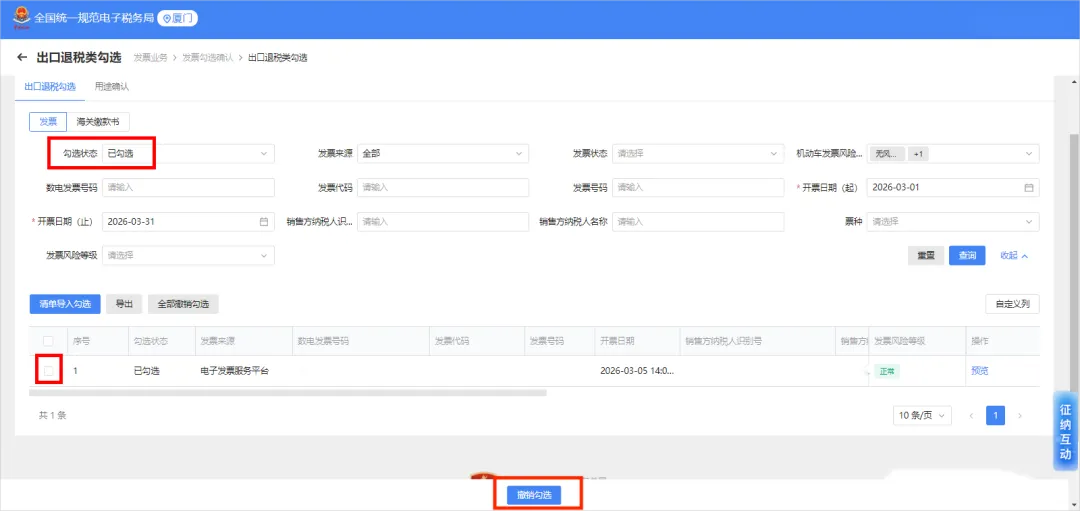Click 共 1 条 total count text
The image size is (1080, 511).
click(52, 415)
